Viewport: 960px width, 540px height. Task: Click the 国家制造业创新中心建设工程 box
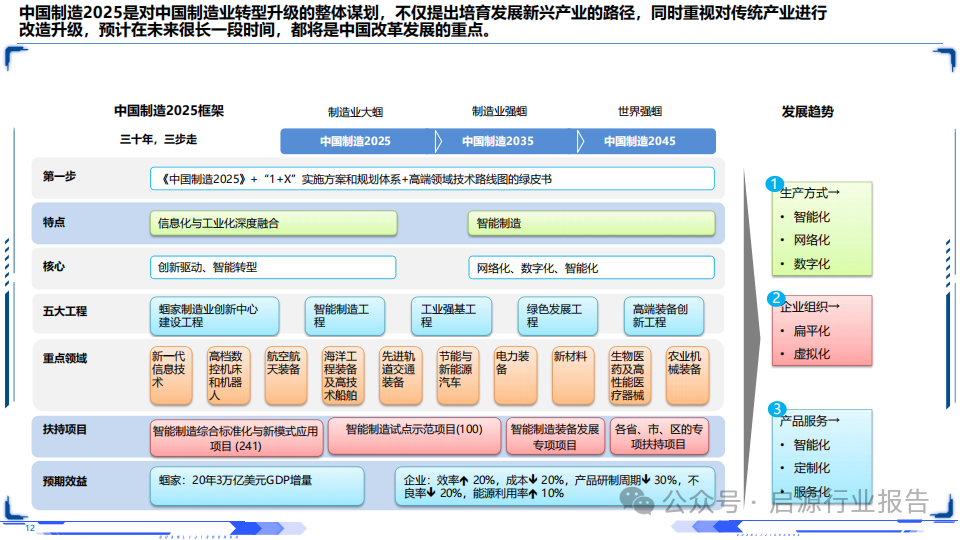pos(214,316)
